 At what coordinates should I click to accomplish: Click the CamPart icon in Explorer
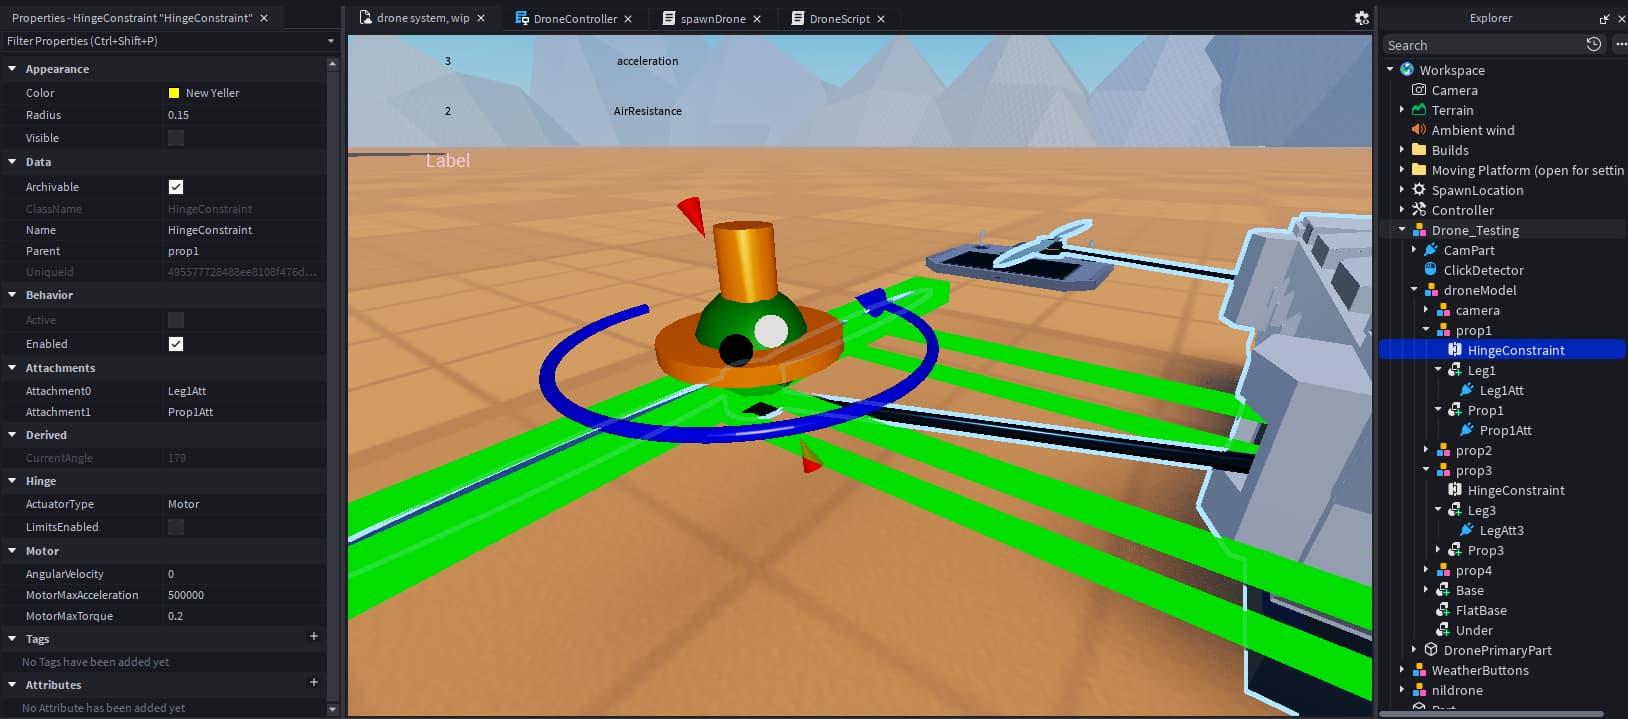(1431, 250)
